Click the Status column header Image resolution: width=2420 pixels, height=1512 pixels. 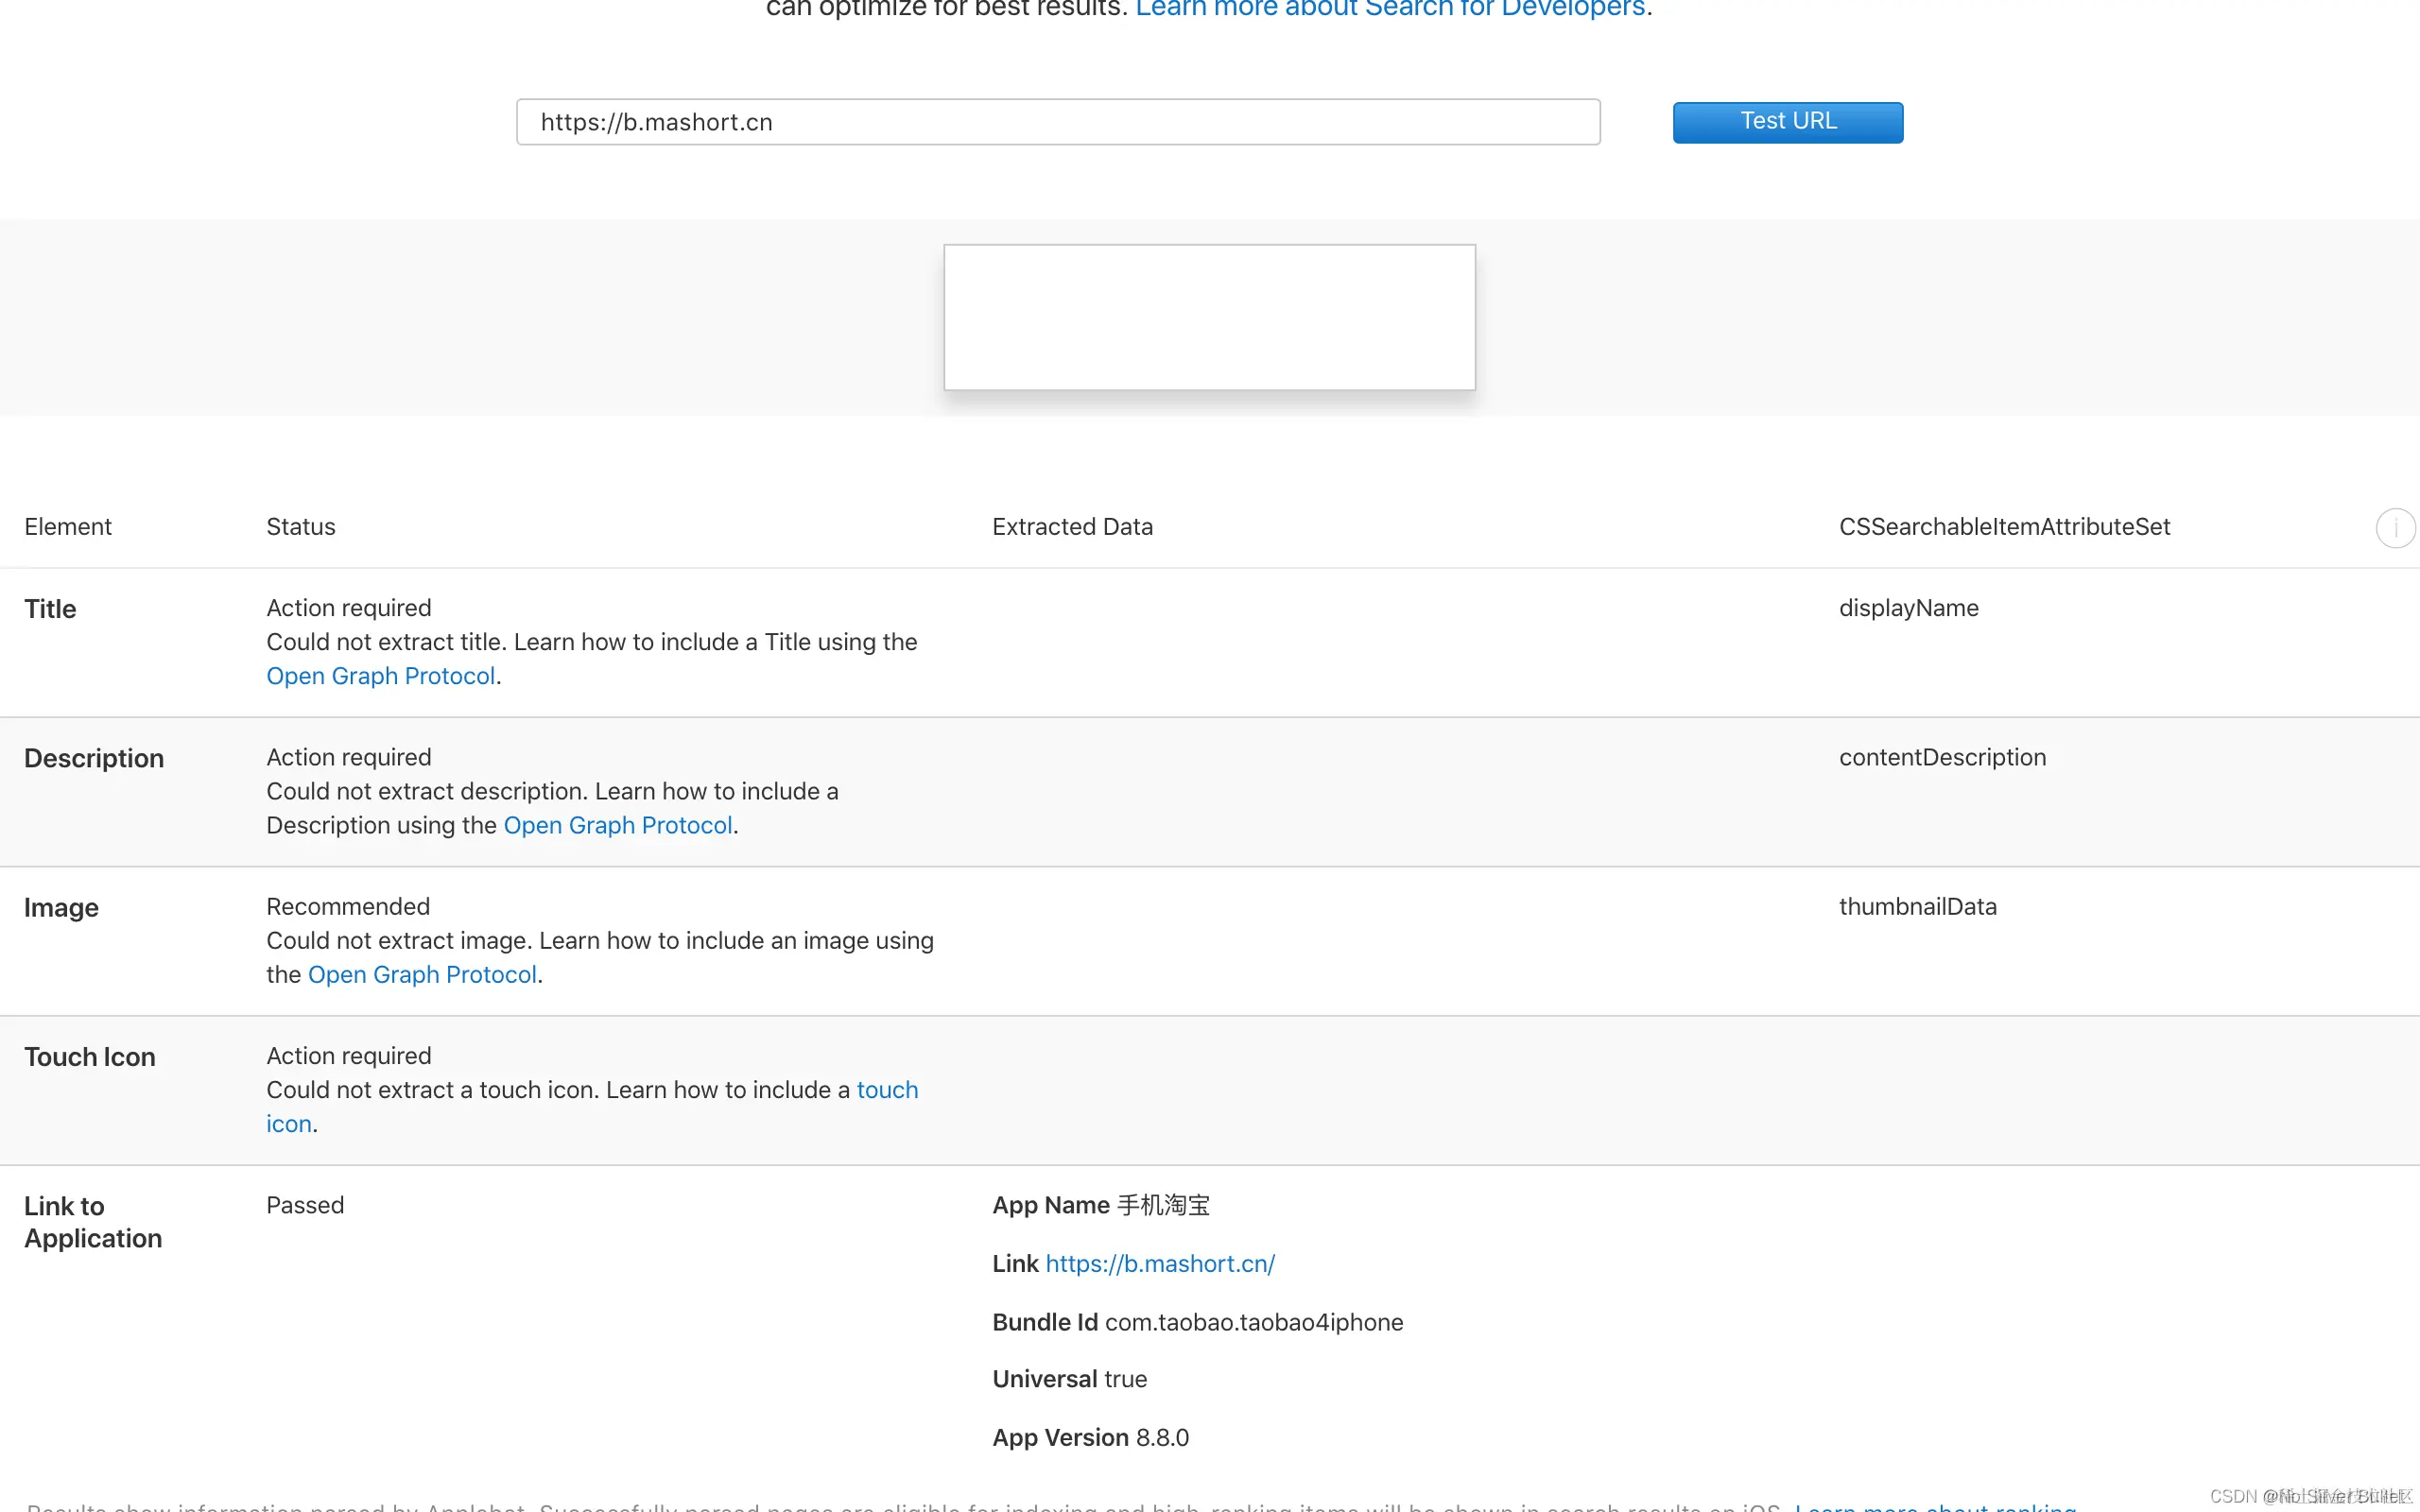(x=300, y=527)
